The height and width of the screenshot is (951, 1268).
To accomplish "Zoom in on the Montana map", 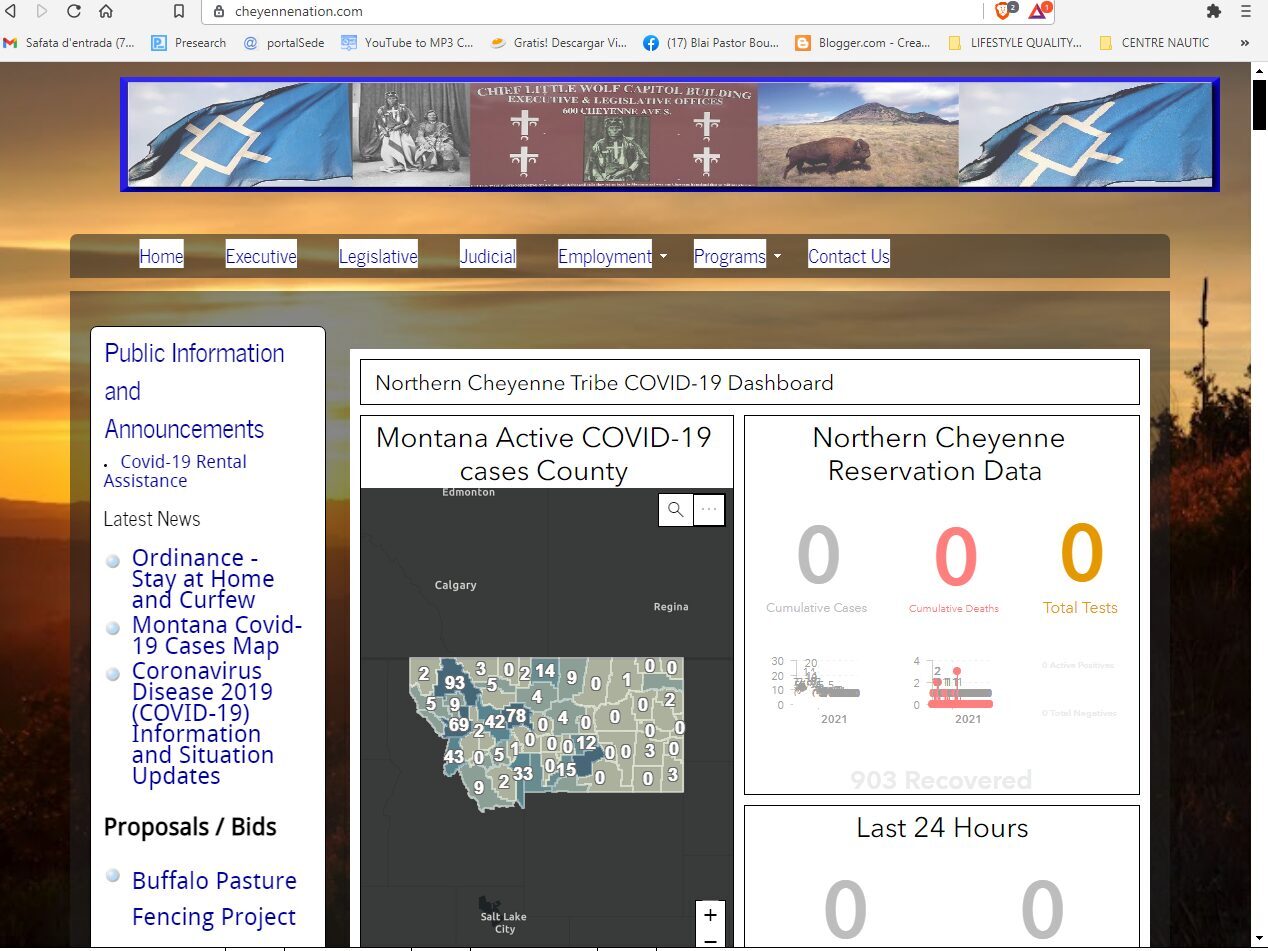I will [x=710, y=915].
